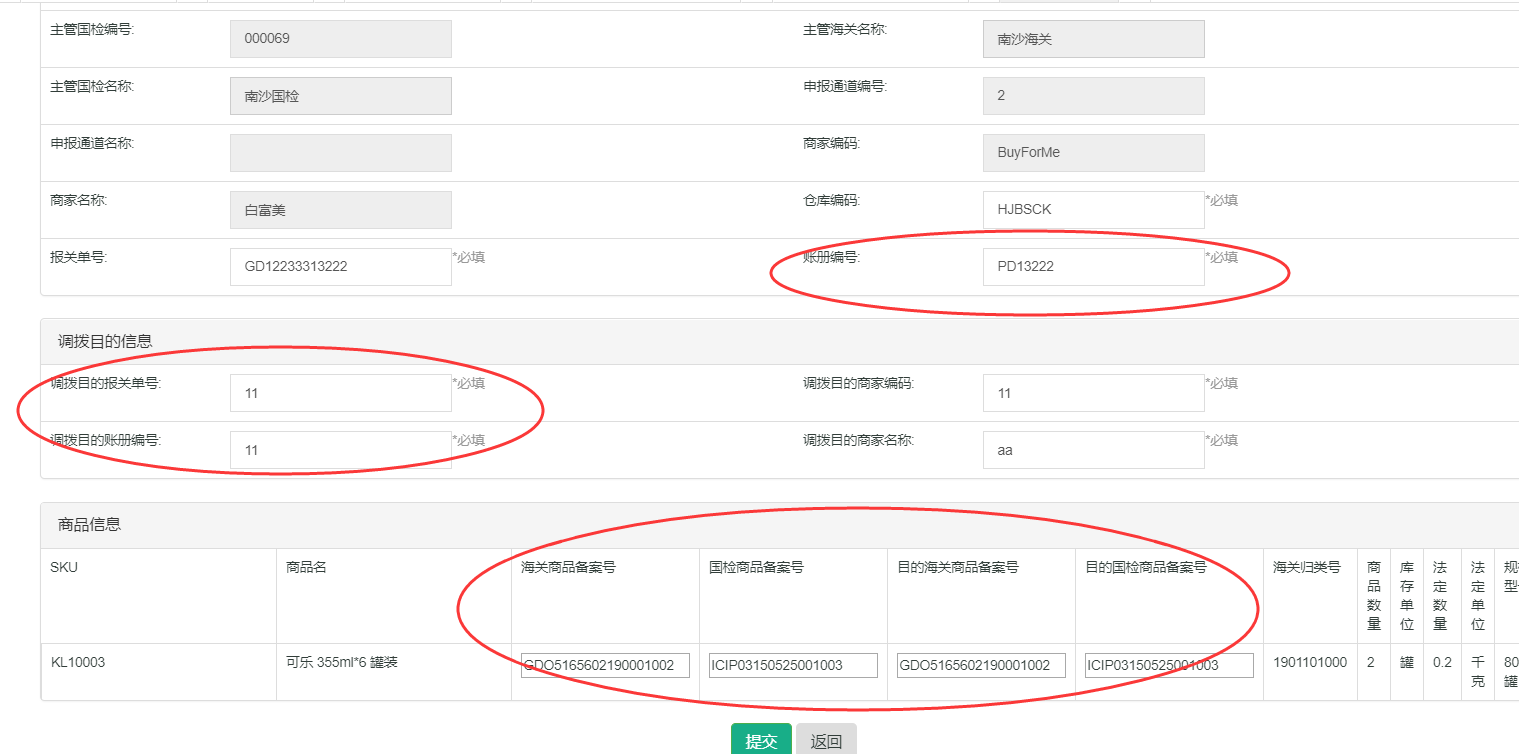This screenshot has width=1519, height=754.
Task: Click the 调拨目的报关单号 input field
Action: tap(340, 392)
